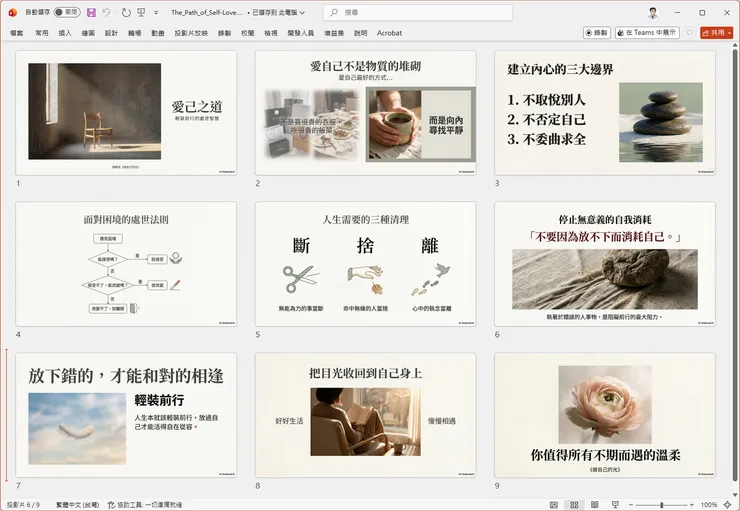Click slide counter 投影片 6 / 9 in status bar

tap(24, 505)
